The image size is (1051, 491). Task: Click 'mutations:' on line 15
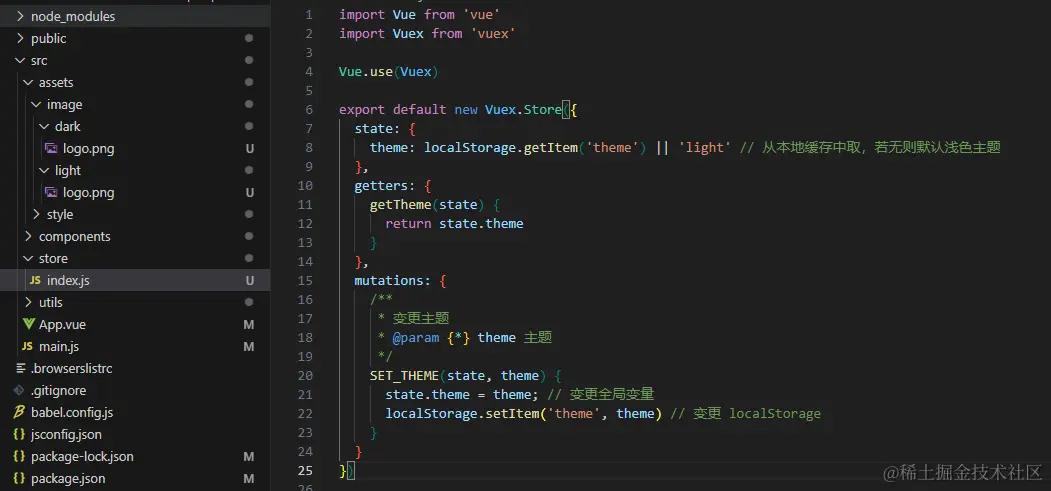393,281
